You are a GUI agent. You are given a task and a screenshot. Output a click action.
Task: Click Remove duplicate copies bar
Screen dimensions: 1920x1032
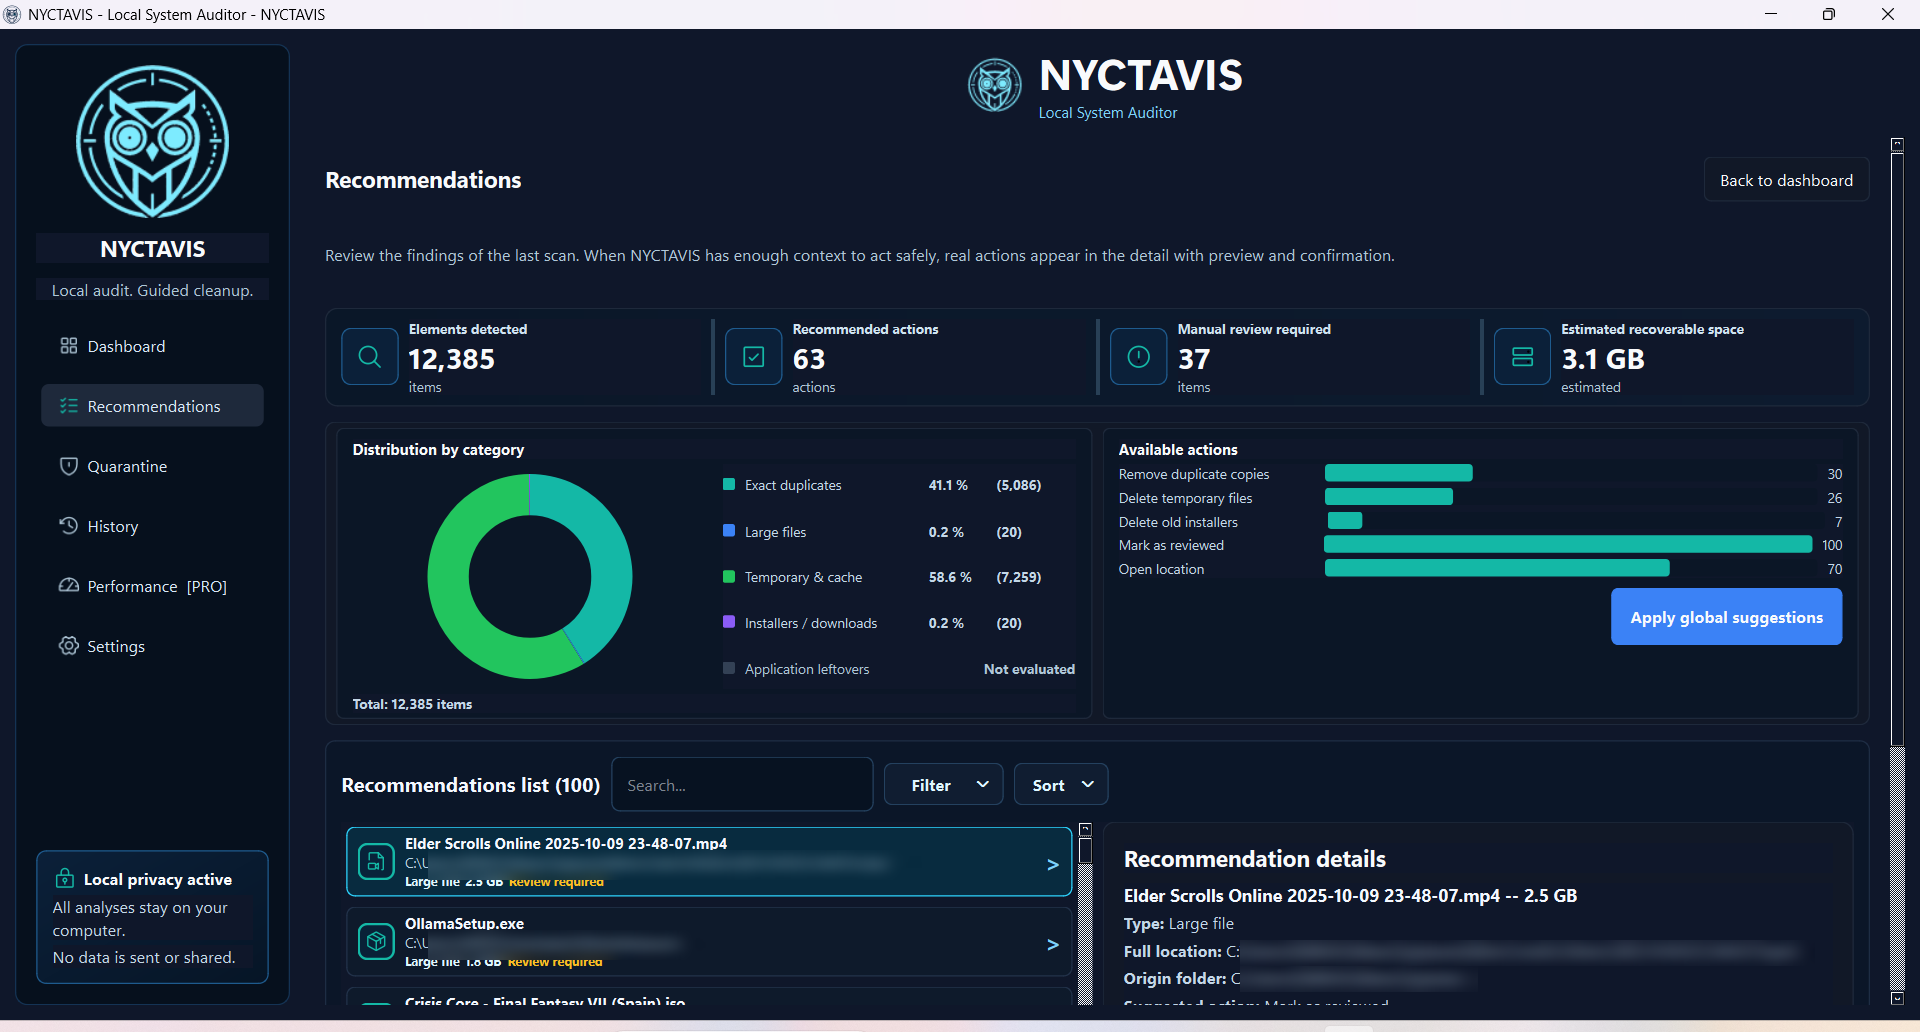[1398, 473]
